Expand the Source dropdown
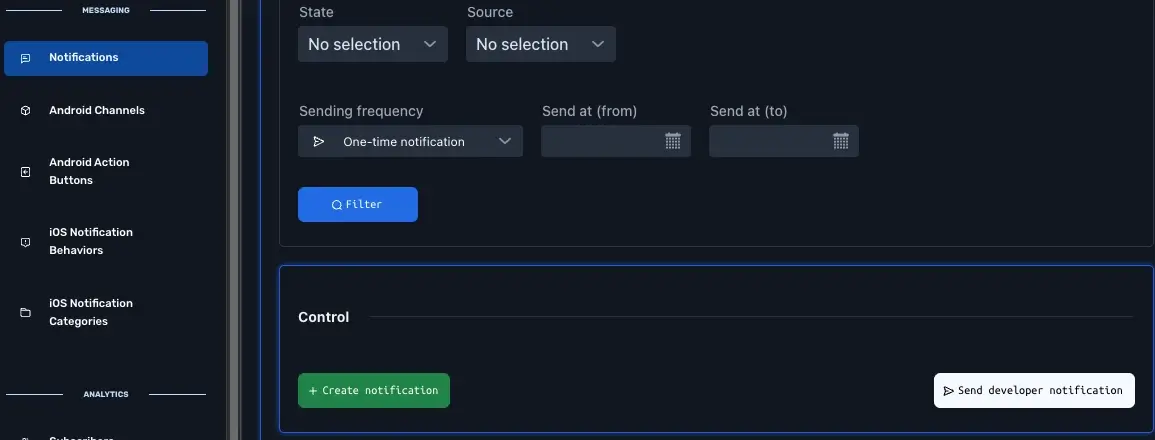1155x440 pixels. click(541, 44)
